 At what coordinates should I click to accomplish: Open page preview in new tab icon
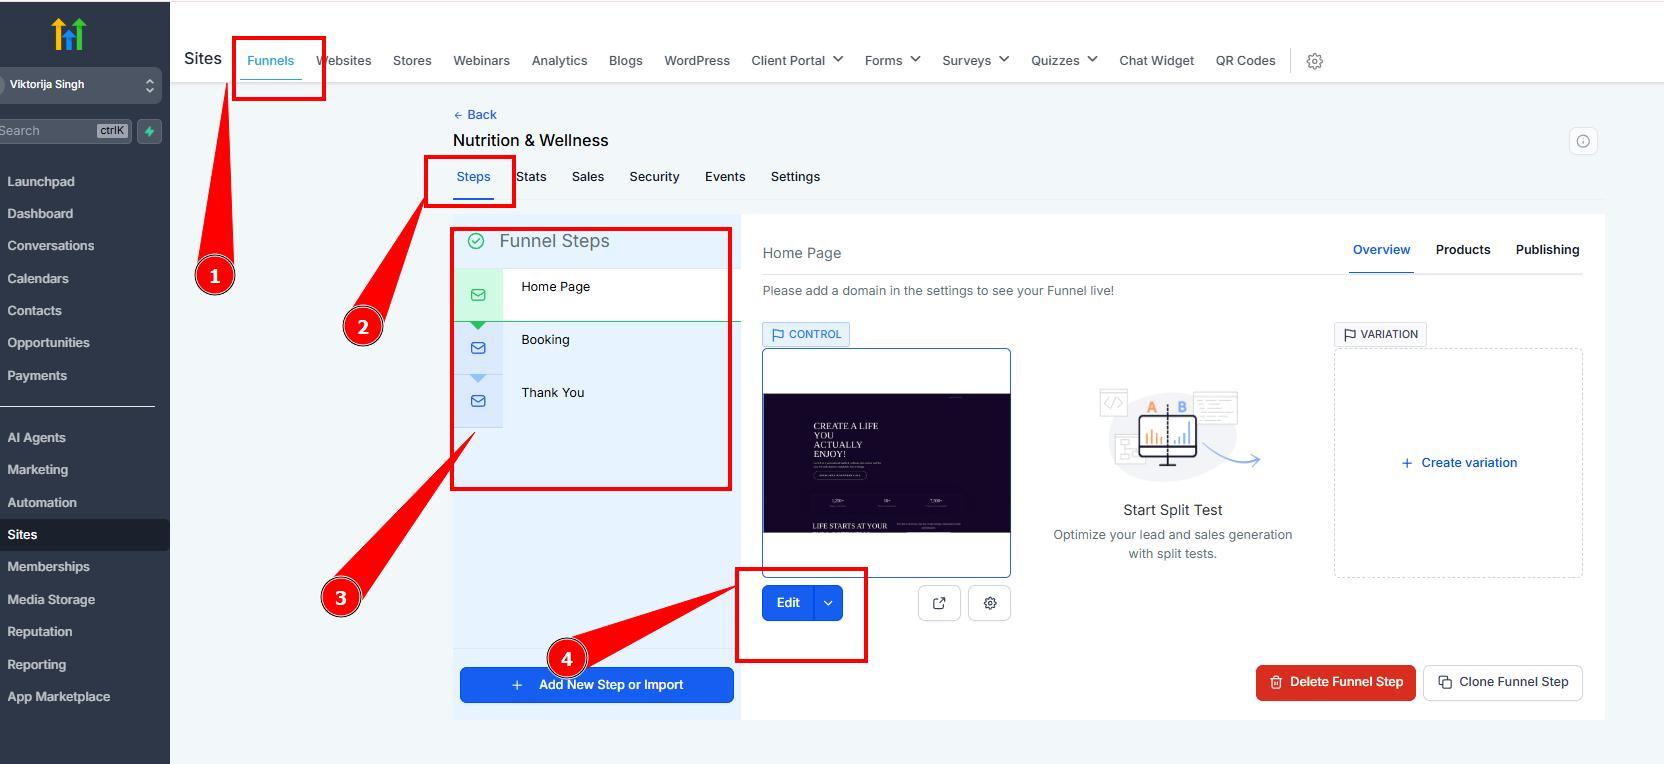(938, 603)
